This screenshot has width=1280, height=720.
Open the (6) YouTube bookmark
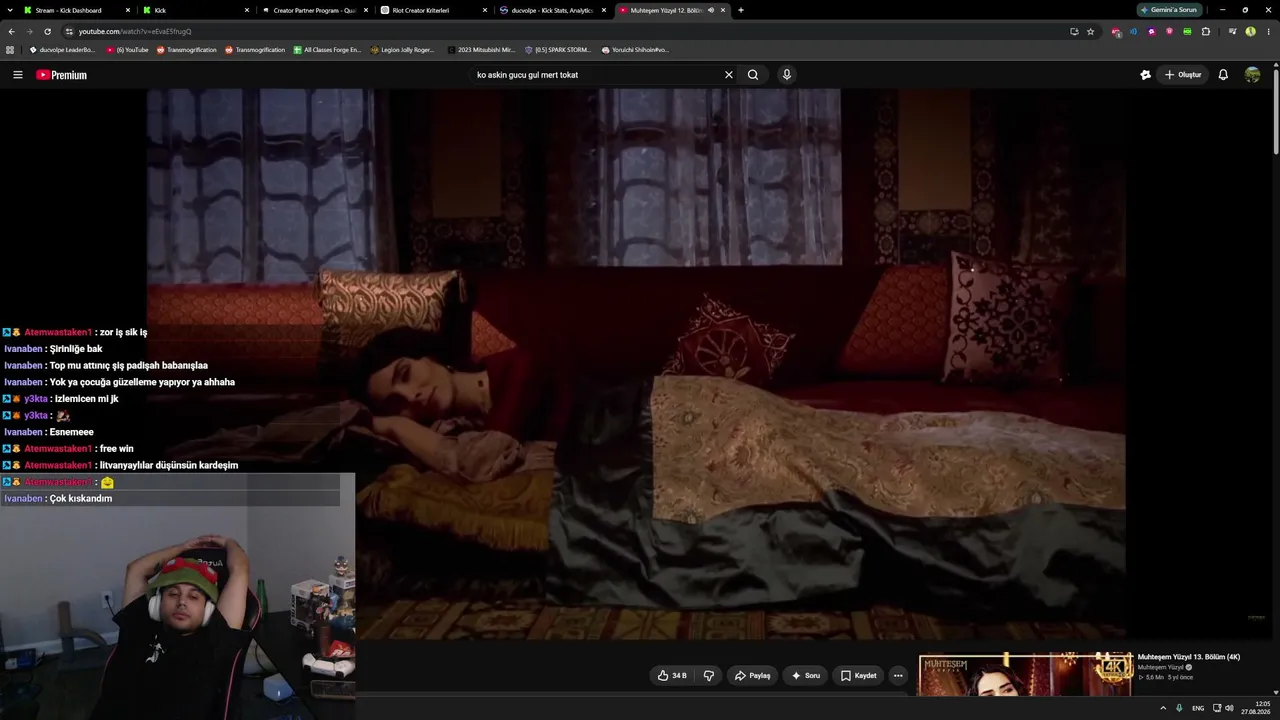[x=128, y=50]
